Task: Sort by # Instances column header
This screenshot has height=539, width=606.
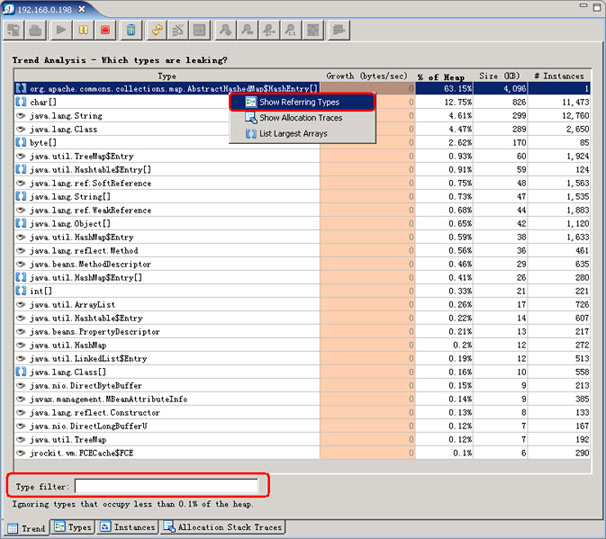Action: pyautogui.click(x=559, y=76)
